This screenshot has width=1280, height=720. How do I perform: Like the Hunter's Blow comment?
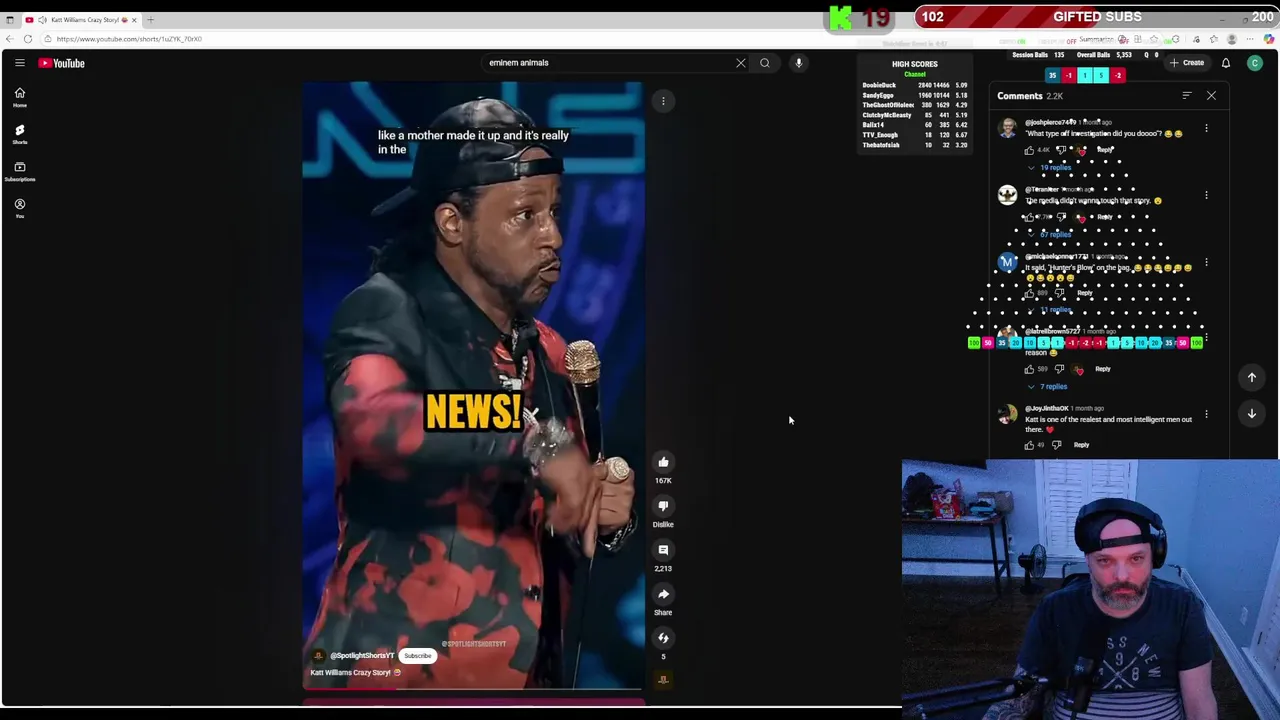[1029, 293]
